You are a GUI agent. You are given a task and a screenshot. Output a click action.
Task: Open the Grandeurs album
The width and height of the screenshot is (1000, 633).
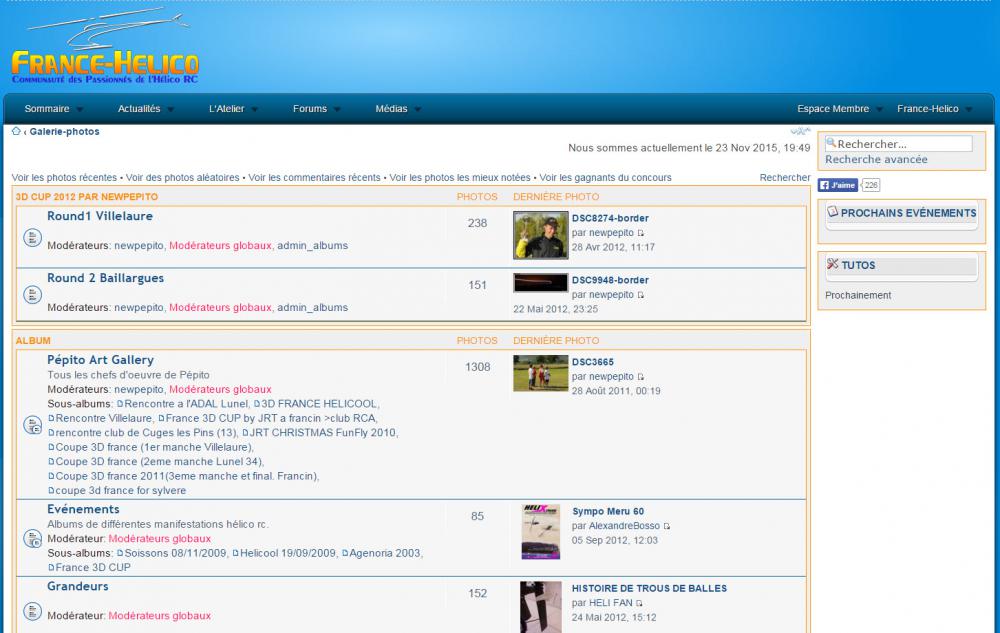78,586
